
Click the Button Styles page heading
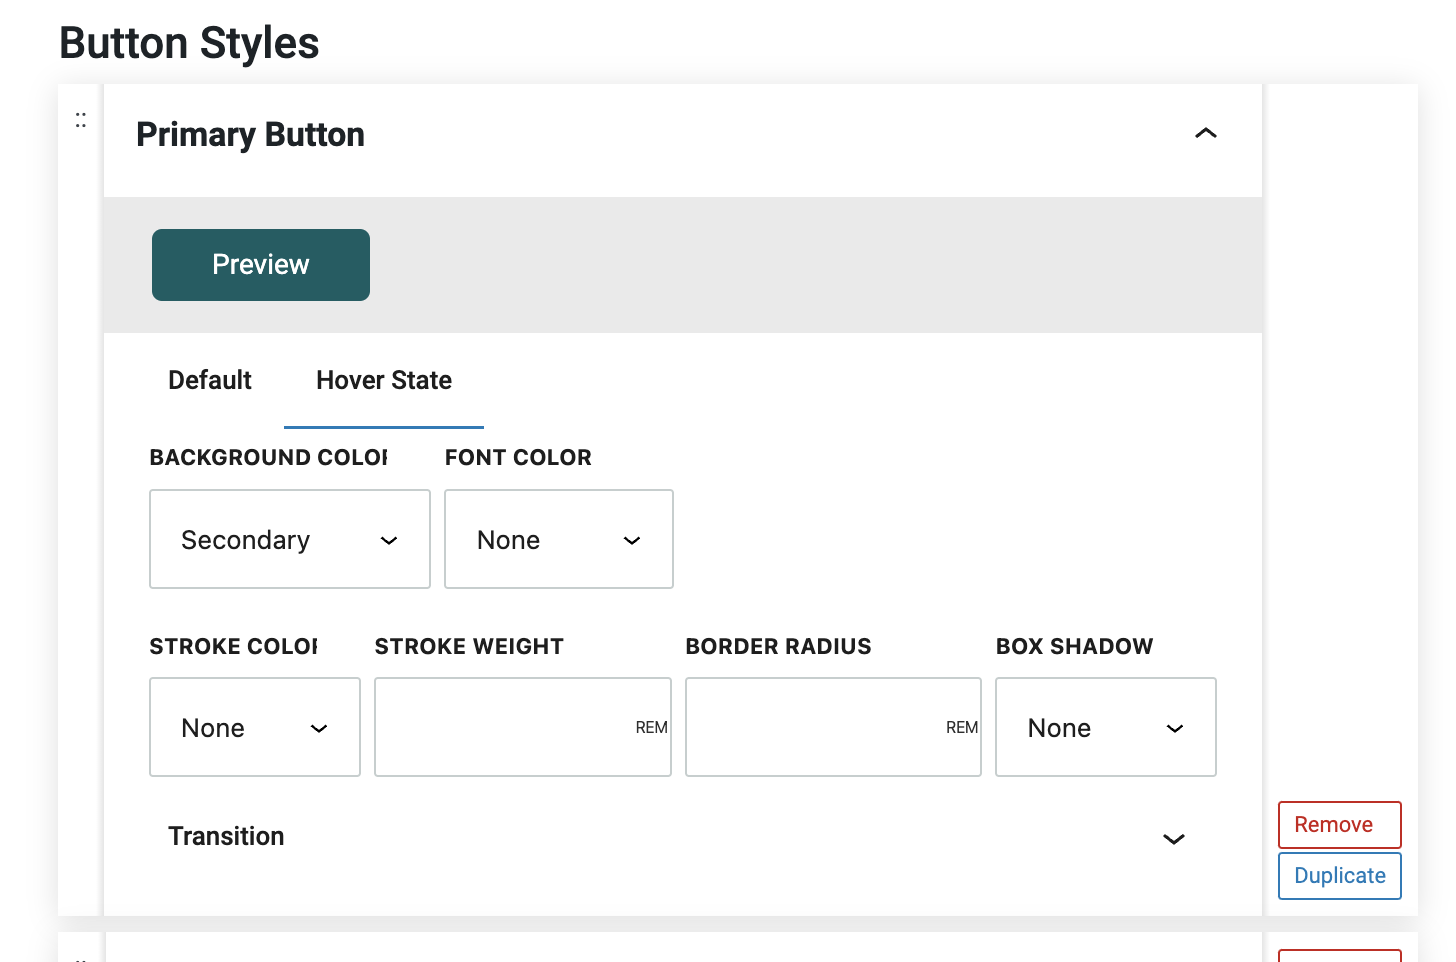tap(189, 44)
